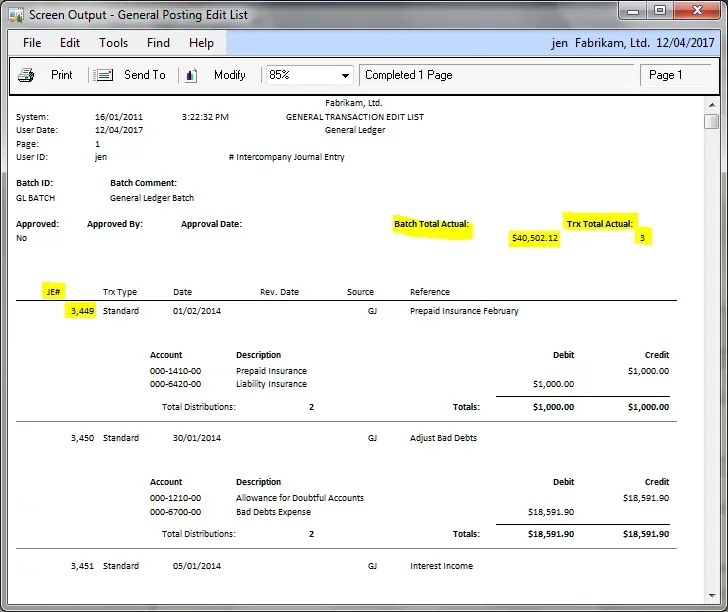Screen dimensions: 728x612
Task: Click the vertical scrollbar thumb
Action: click(711, 122)
